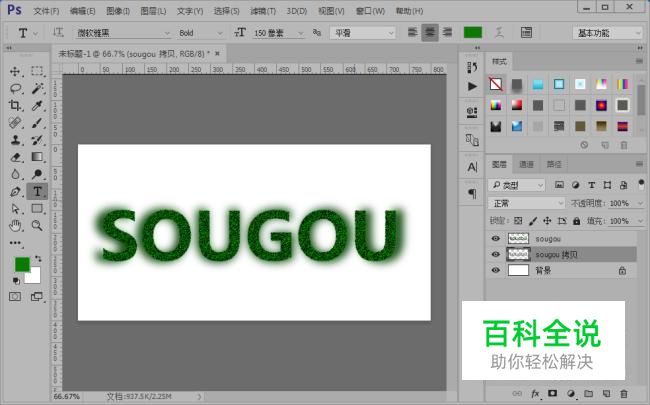Screen dimensions: 650x405
Task: Select the Eyedropper tool
Action: coord(37,105)
